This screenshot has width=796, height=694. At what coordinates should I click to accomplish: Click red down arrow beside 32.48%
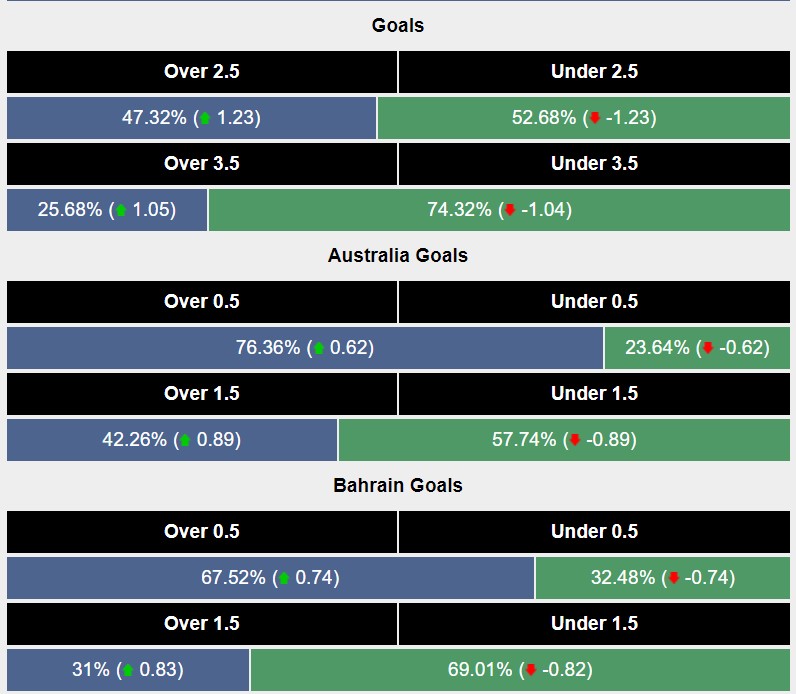[674, 578]
